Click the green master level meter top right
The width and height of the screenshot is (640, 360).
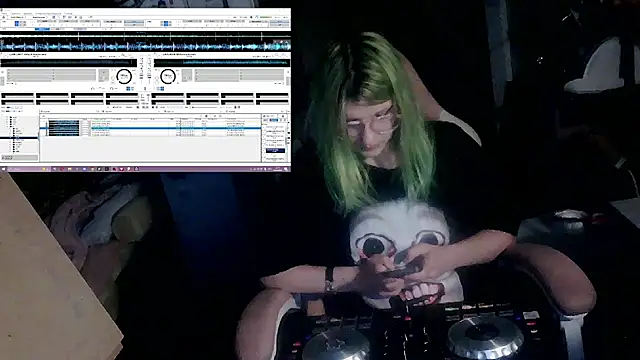click(266, 17)
